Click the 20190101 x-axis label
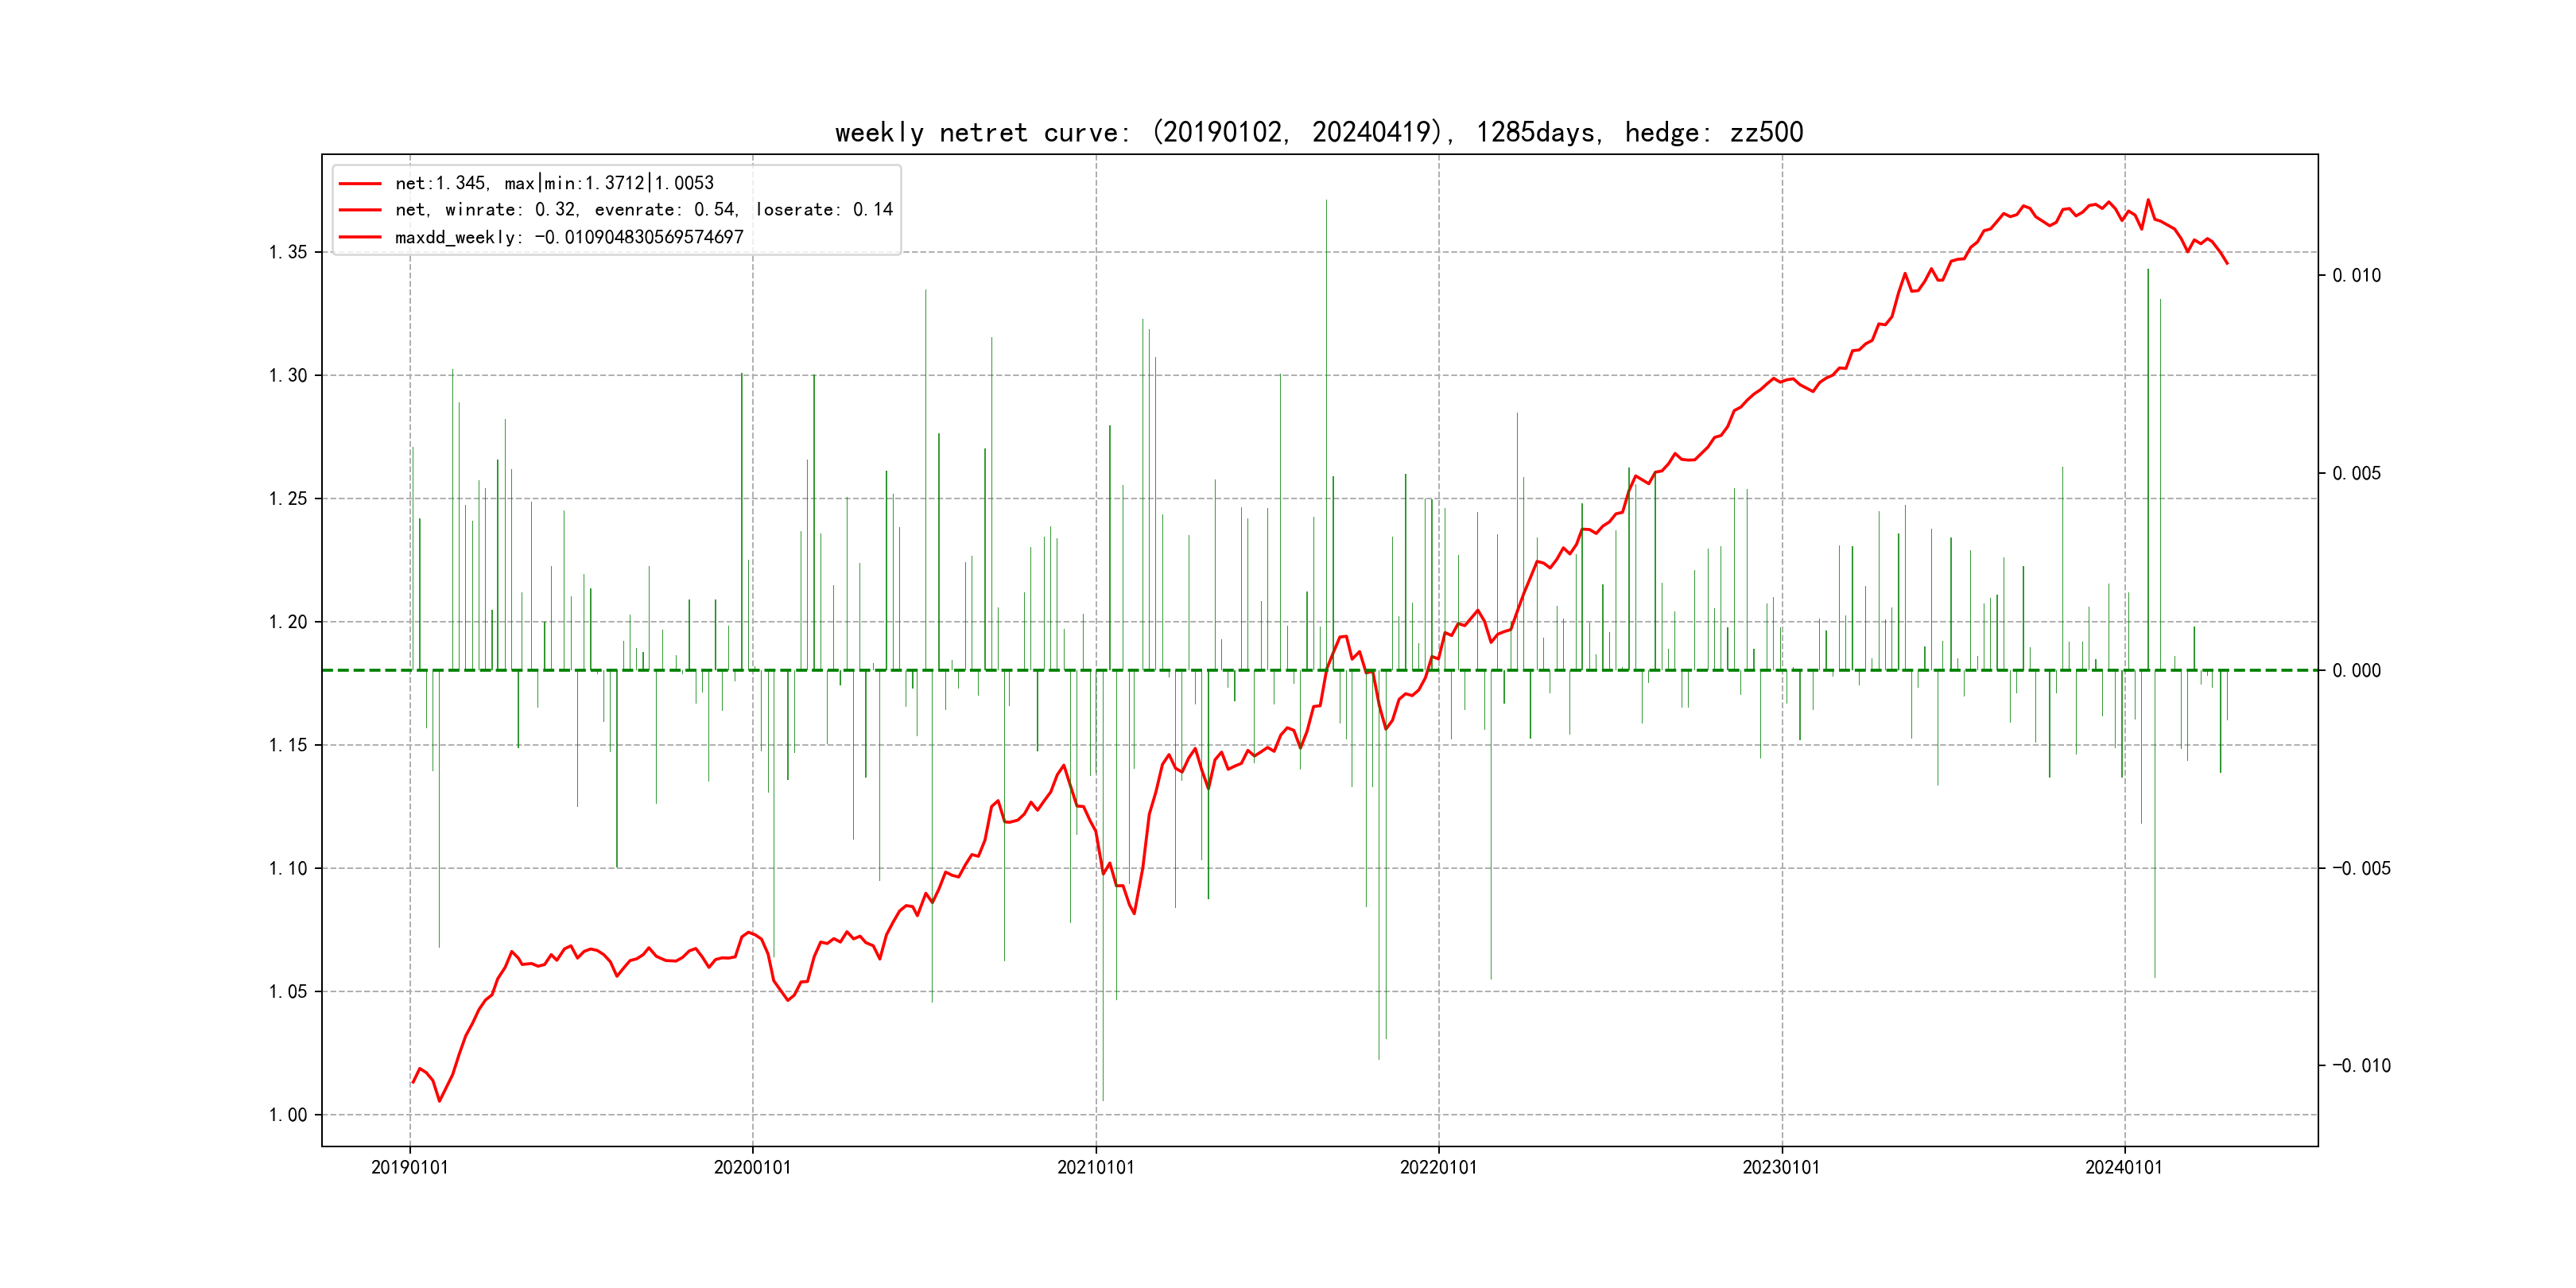 tap(409, 1167)
